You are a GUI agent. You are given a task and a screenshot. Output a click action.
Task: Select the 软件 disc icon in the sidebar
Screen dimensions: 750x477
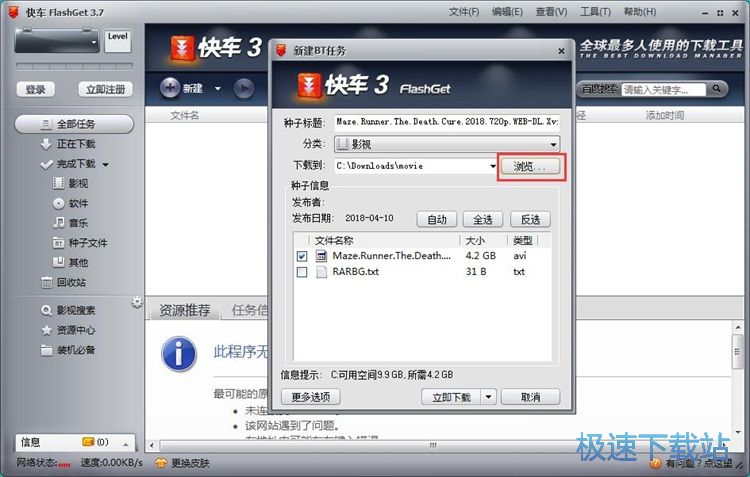[58, 203]
